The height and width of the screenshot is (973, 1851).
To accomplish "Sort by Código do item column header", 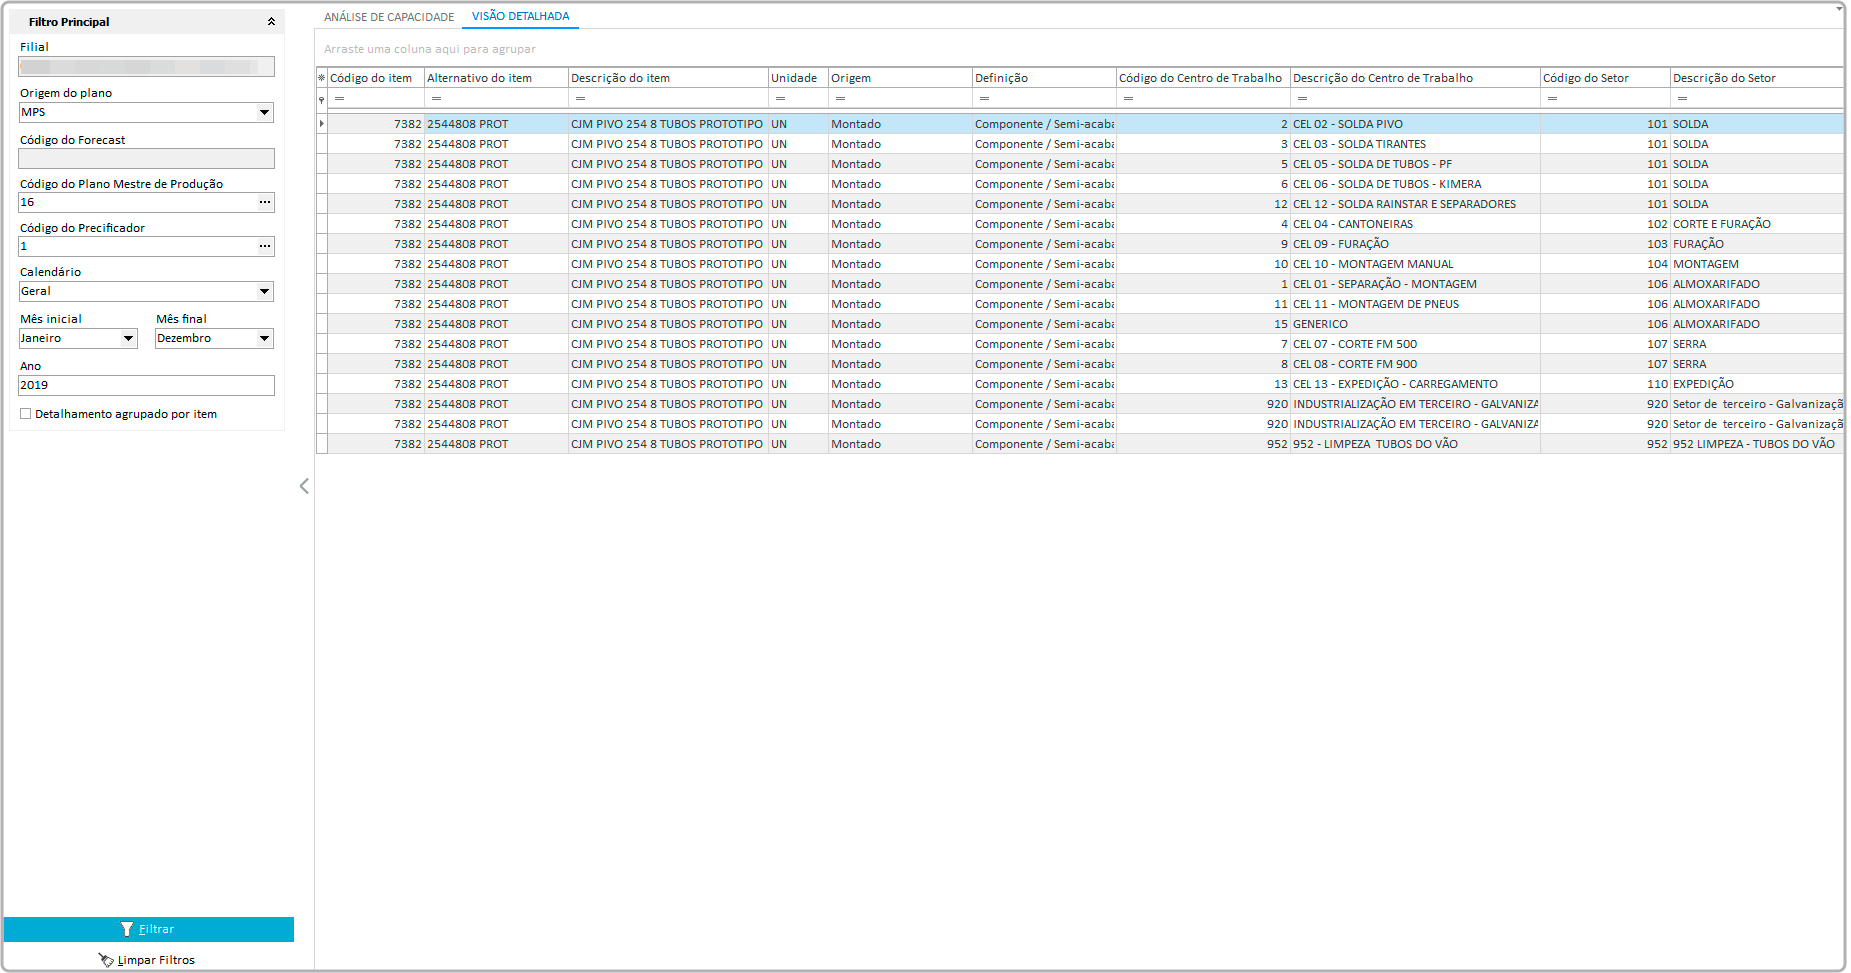I will click(376, 78).
